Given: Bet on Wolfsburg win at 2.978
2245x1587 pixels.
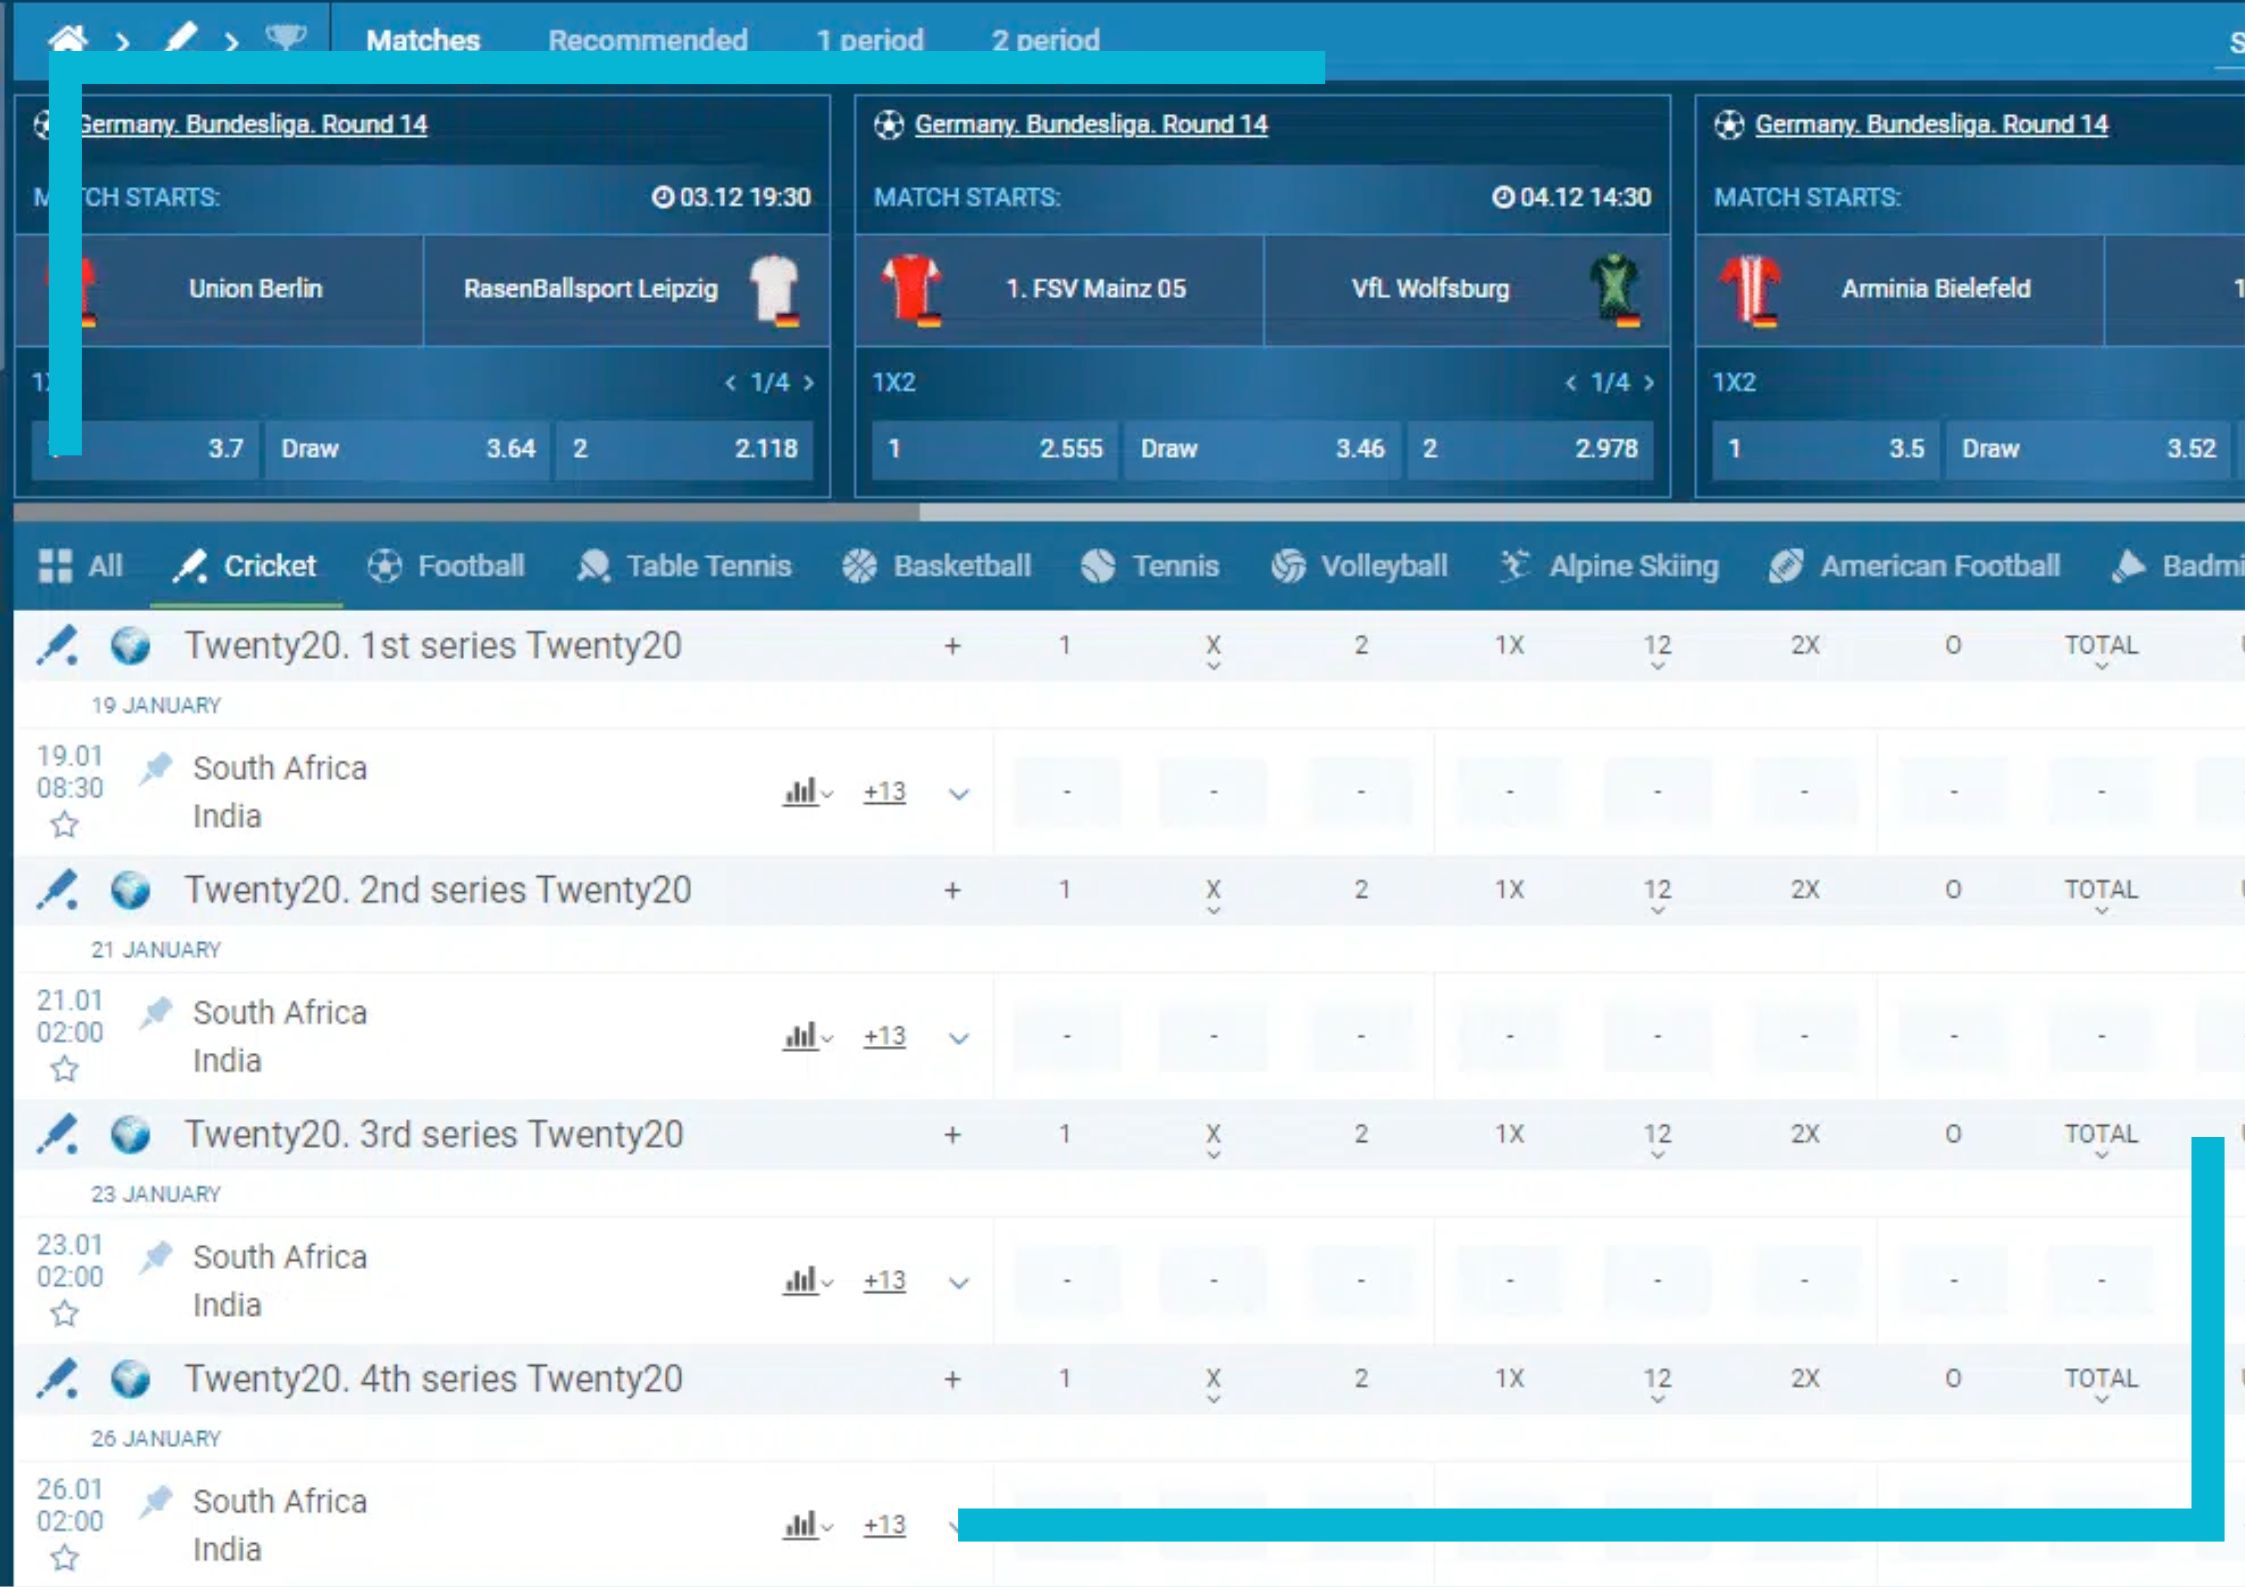Looking at the screenshot, I should tap(1530, 448).
